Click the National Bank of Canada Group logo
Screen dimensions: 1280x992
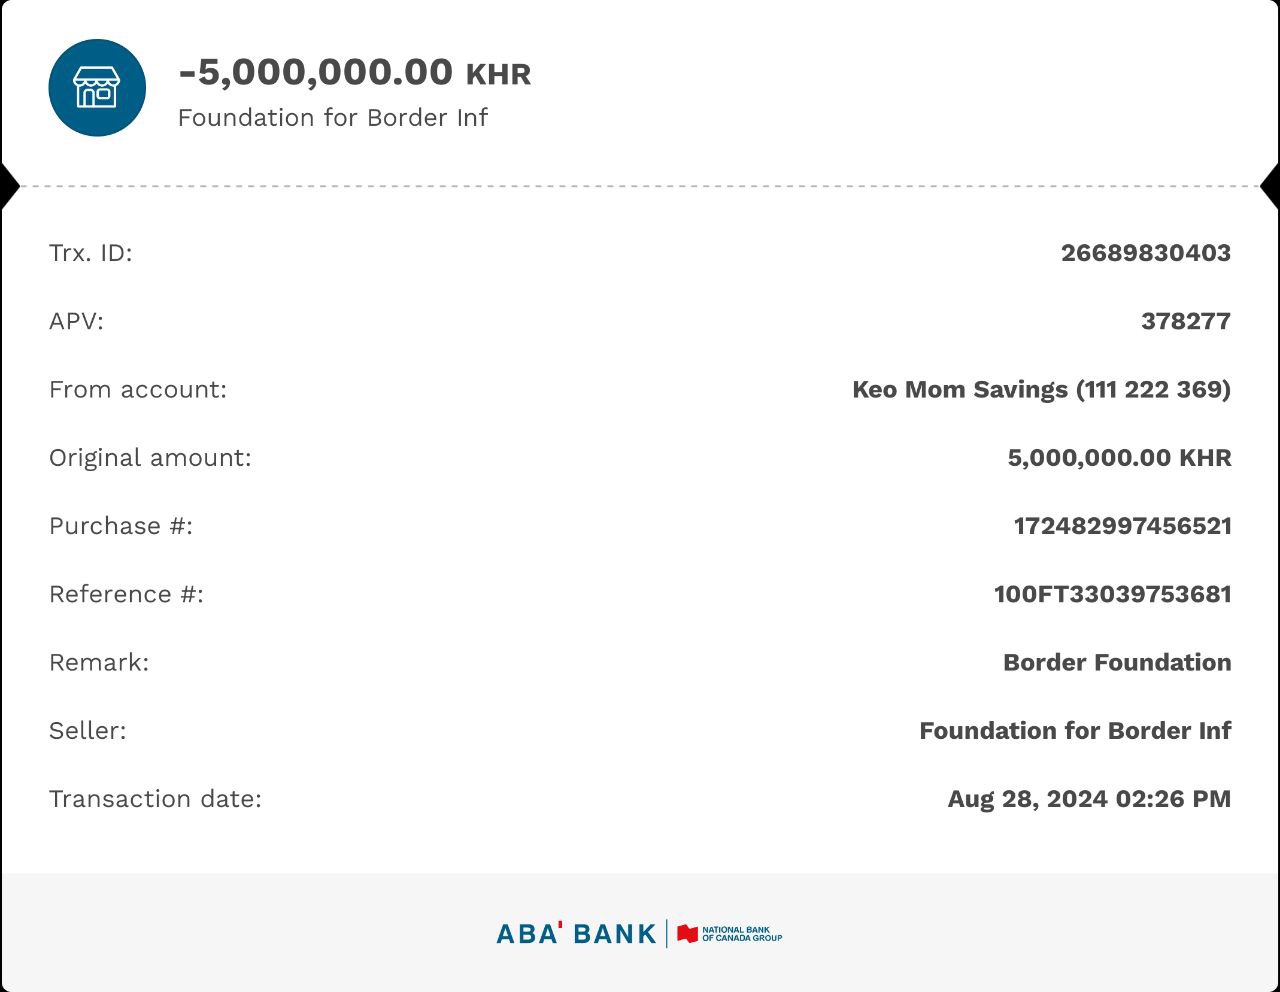pyautogui.click(x=730, y=934)
